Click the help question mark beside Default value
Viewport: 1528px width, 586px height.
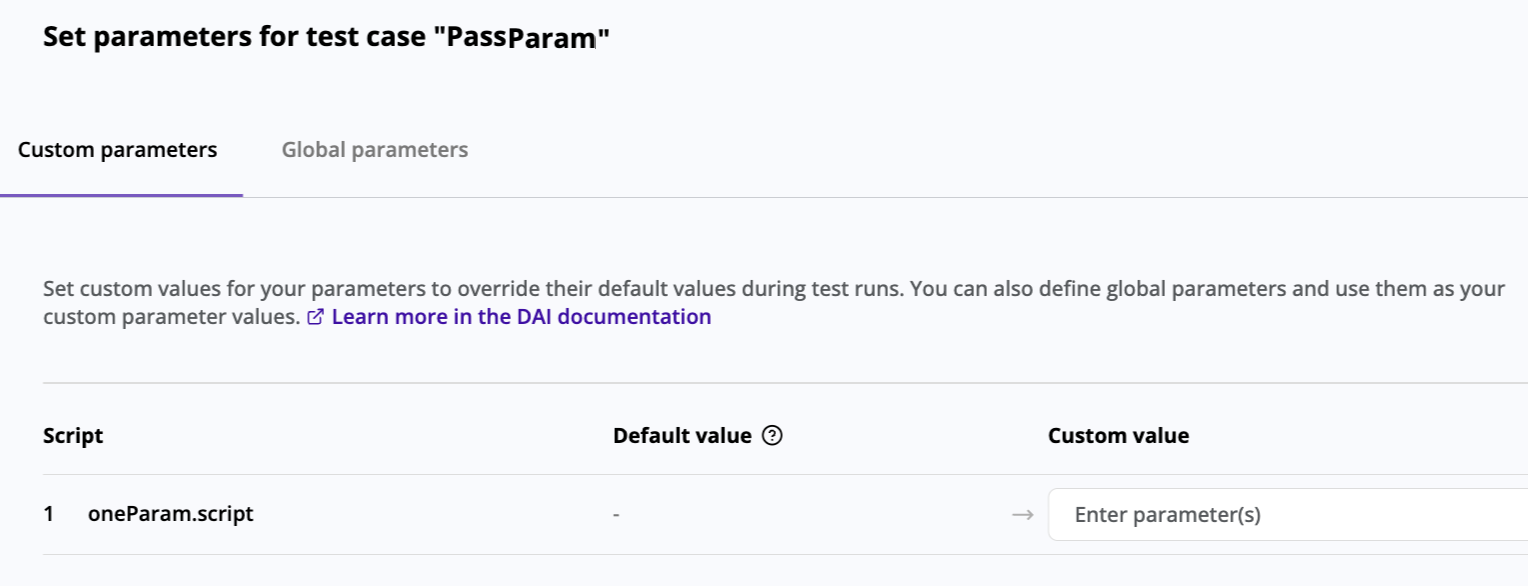tap(772, 434)
